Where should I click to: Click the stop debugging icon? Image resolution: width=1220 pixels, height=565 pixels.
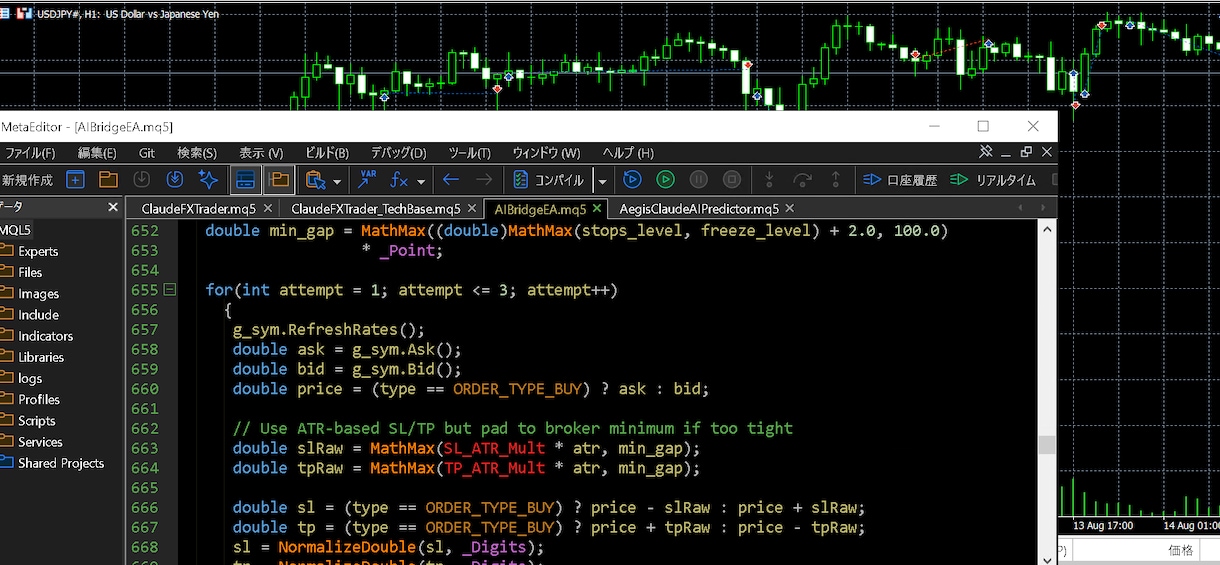pos(732,180)
